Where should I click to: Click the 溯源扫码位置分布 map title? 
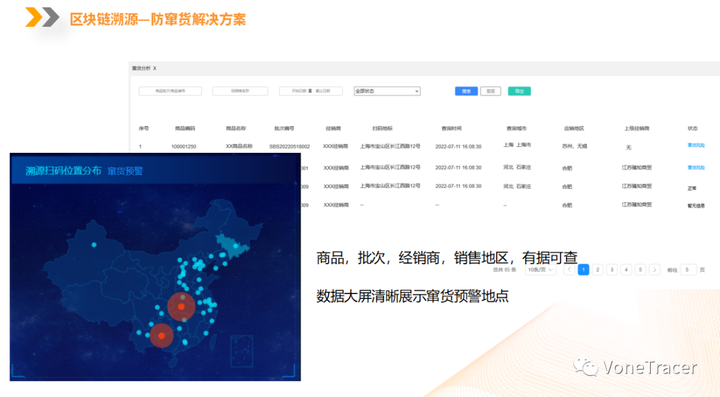(x=63, y=171)
